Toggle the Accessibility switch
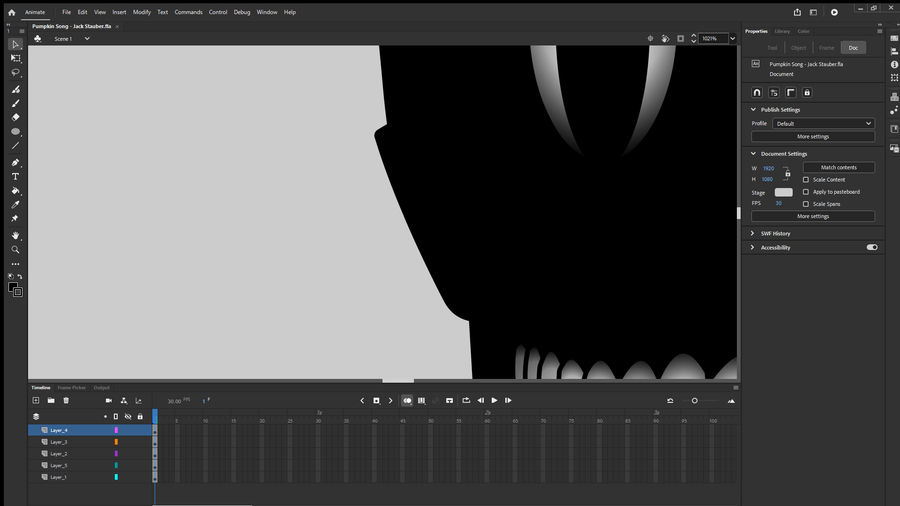 coord(872,247)
